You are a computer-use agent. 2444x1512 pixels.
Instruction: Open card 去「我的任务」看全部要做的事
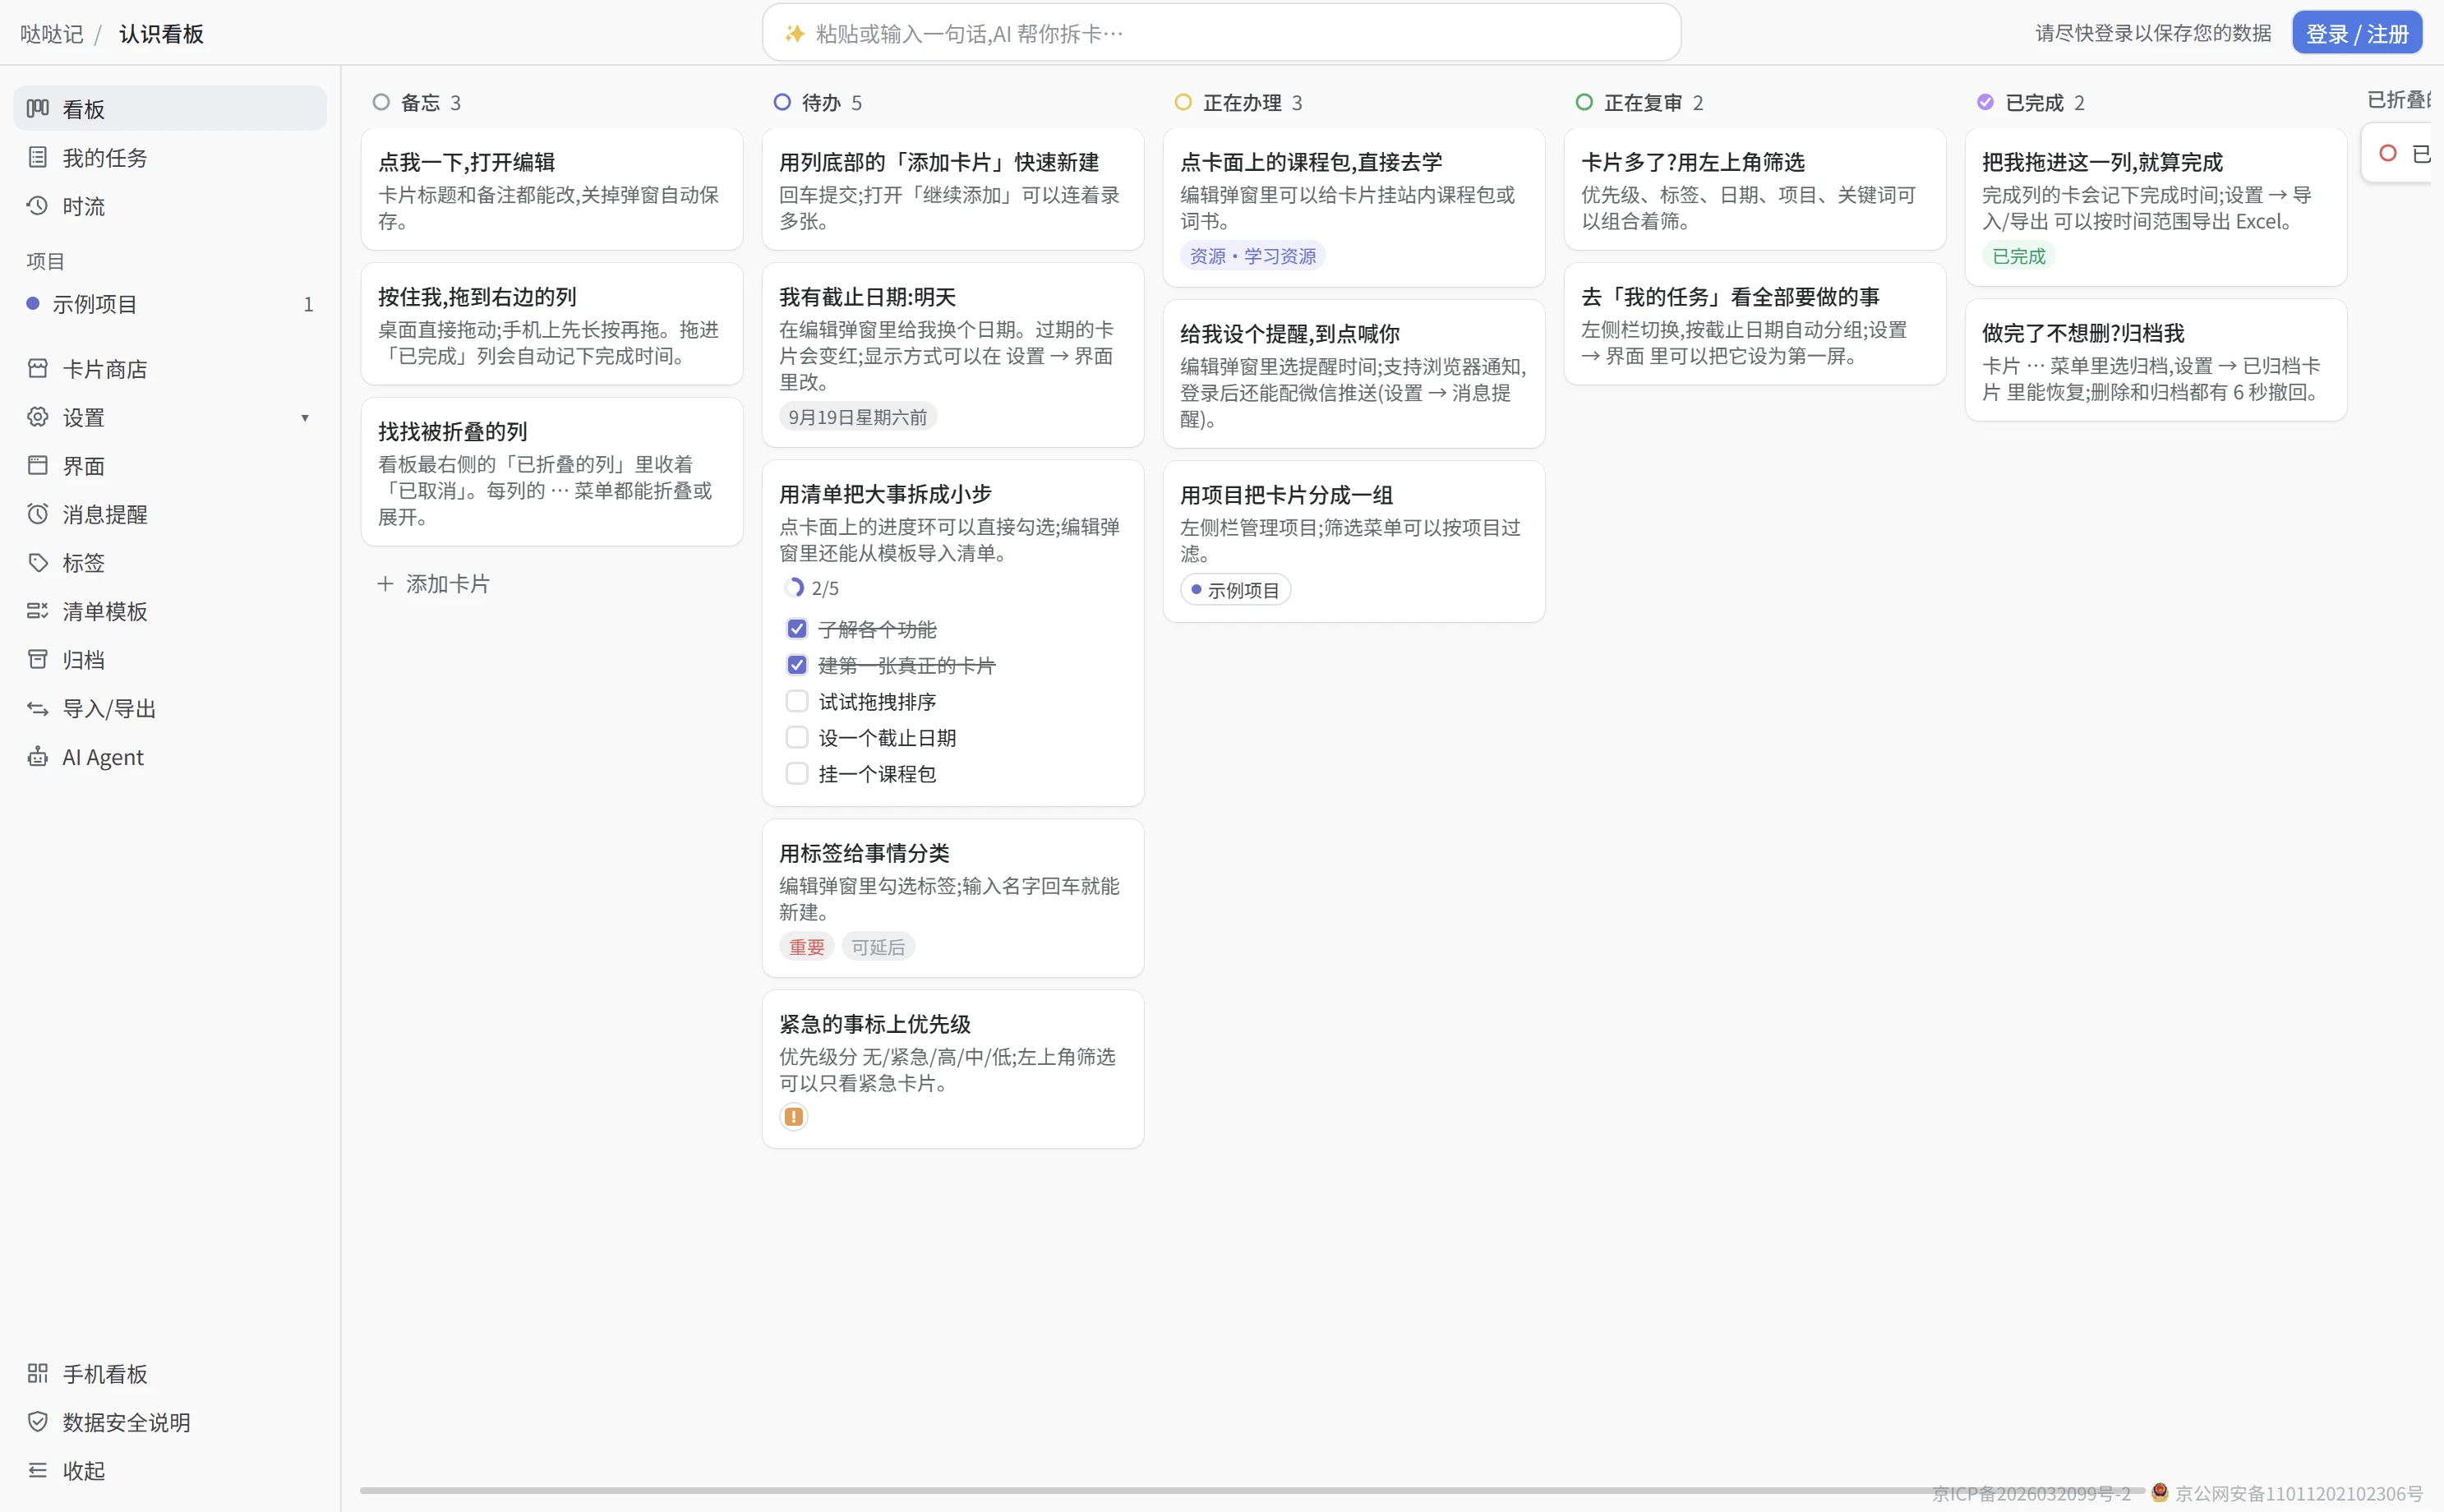[1755, 323]
